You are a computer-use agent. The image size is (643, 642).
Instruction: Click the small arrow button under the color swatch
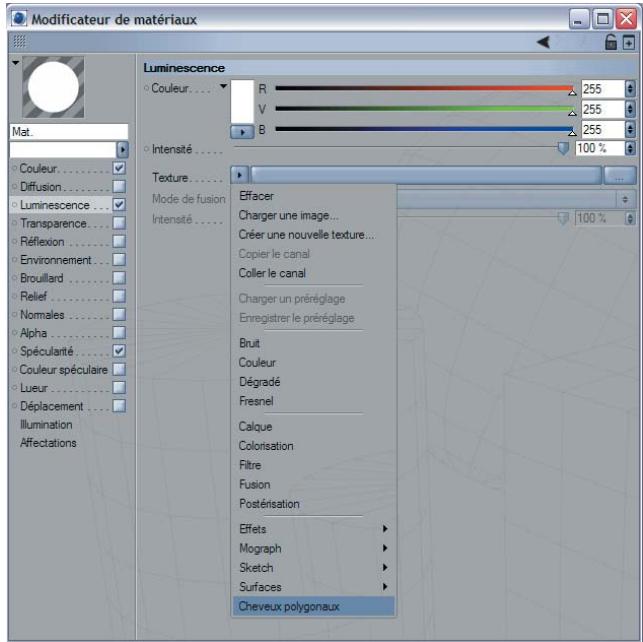coord(243,130)
